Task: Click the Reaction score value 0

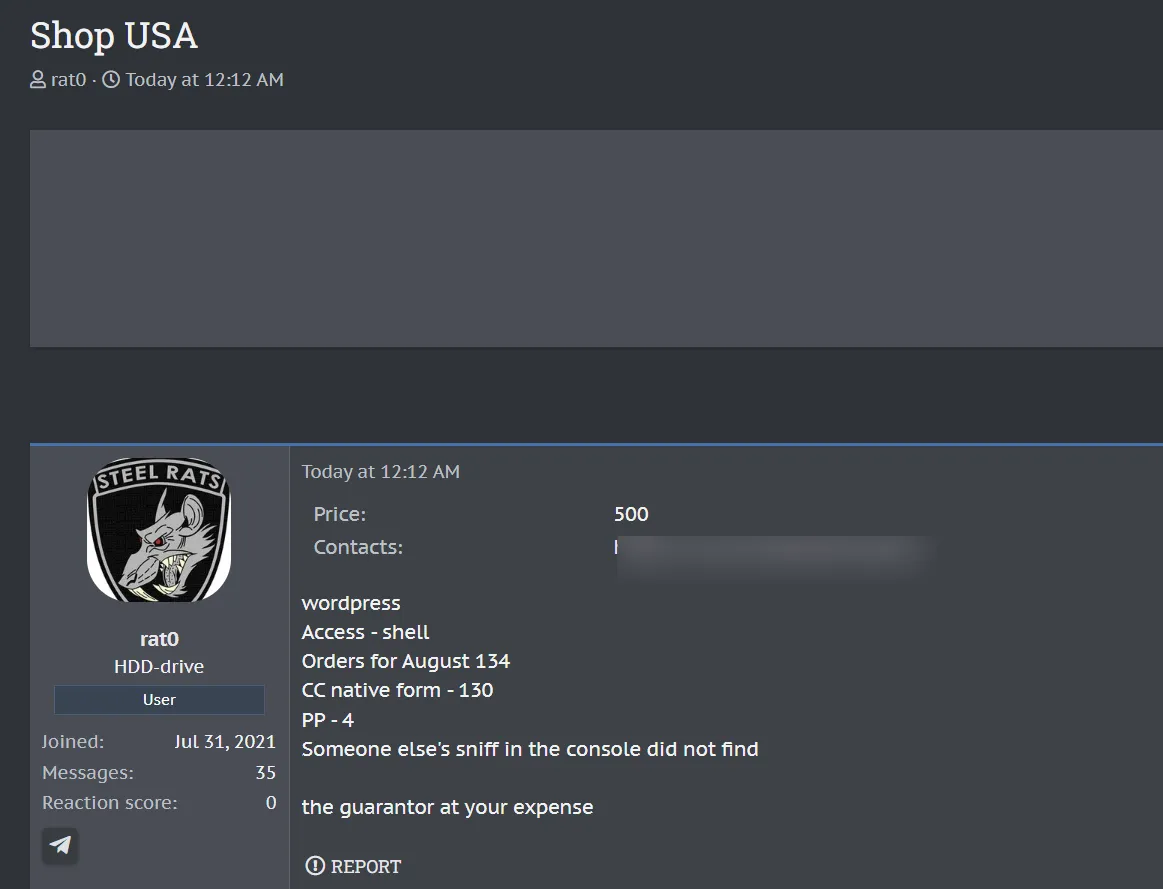Action: pos(271,803)
